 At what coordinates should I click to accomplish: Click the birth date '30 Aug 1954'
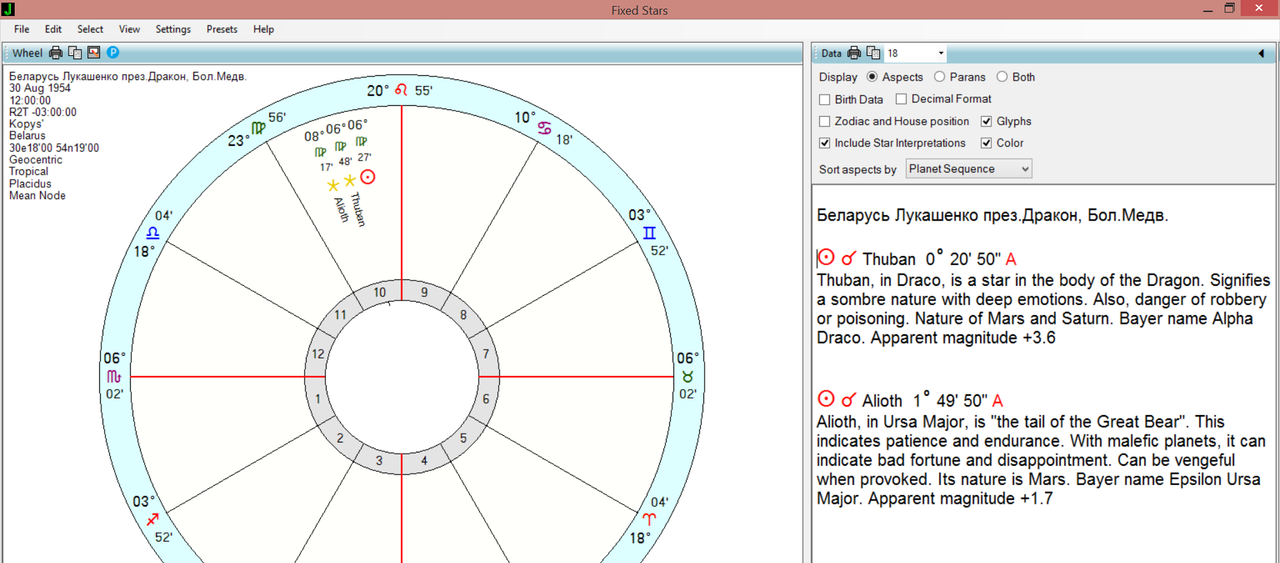[40, 88]
